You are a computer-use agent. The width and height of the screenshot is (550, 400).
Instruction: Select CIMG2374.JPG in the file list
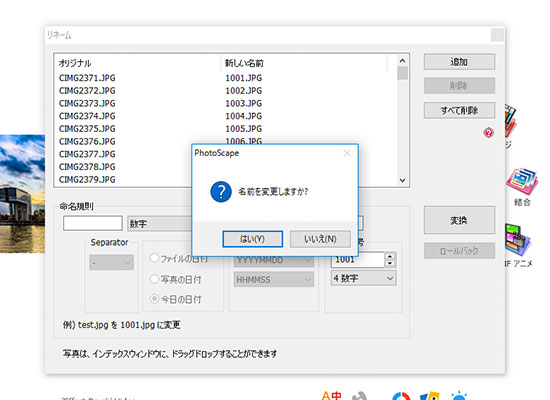(x=87, y=116)
